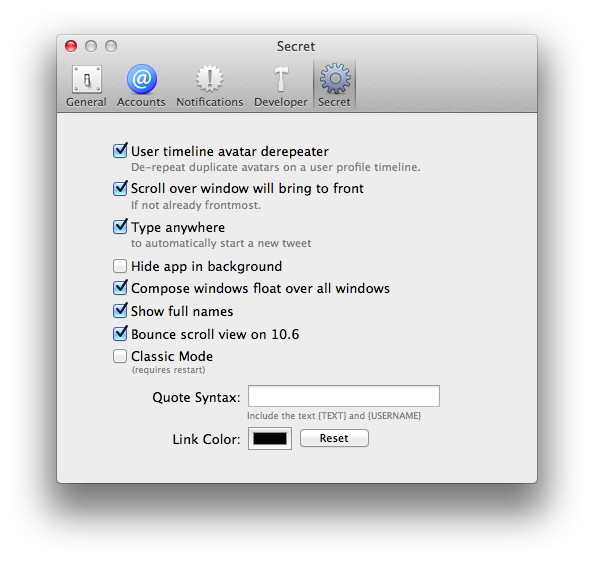Enable Hide app in background
594x562 pixels.
120,266
